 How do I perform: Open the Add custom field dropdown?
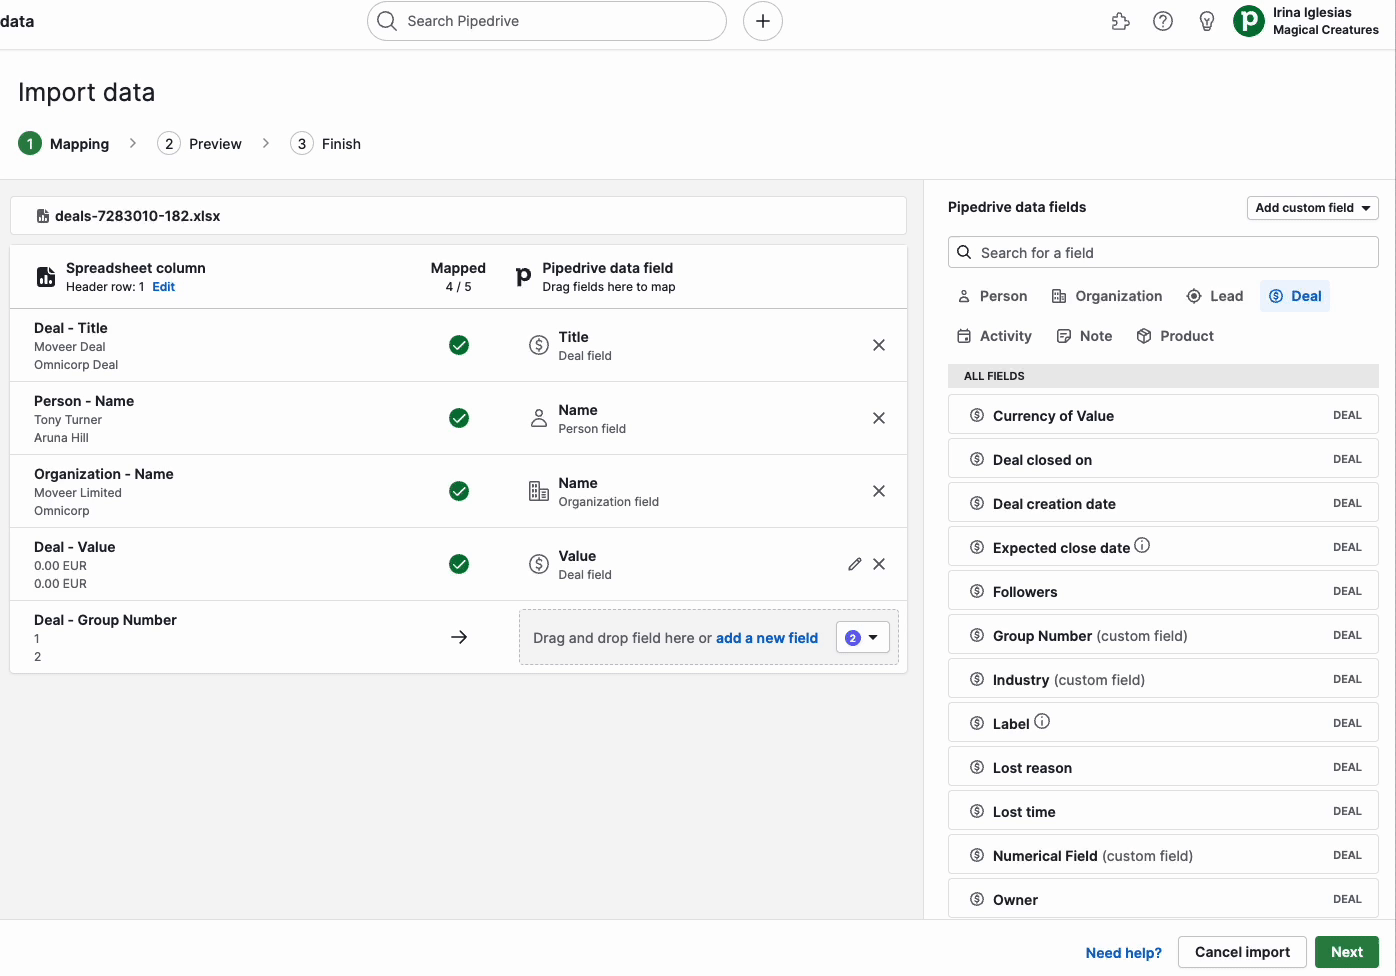pyautogui.click(x=1312, y=207)
